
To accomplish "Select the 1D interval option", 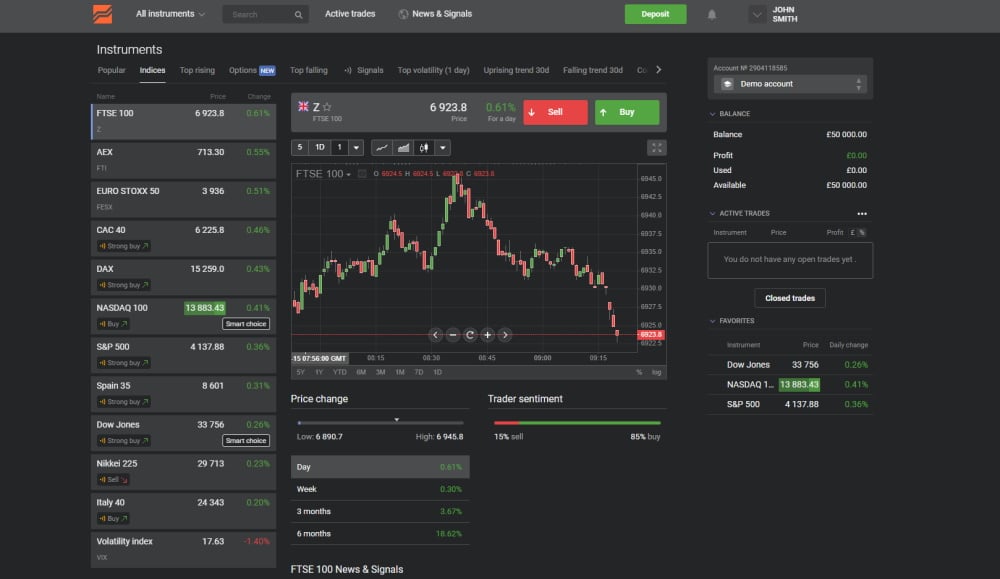I will [320, 148].
